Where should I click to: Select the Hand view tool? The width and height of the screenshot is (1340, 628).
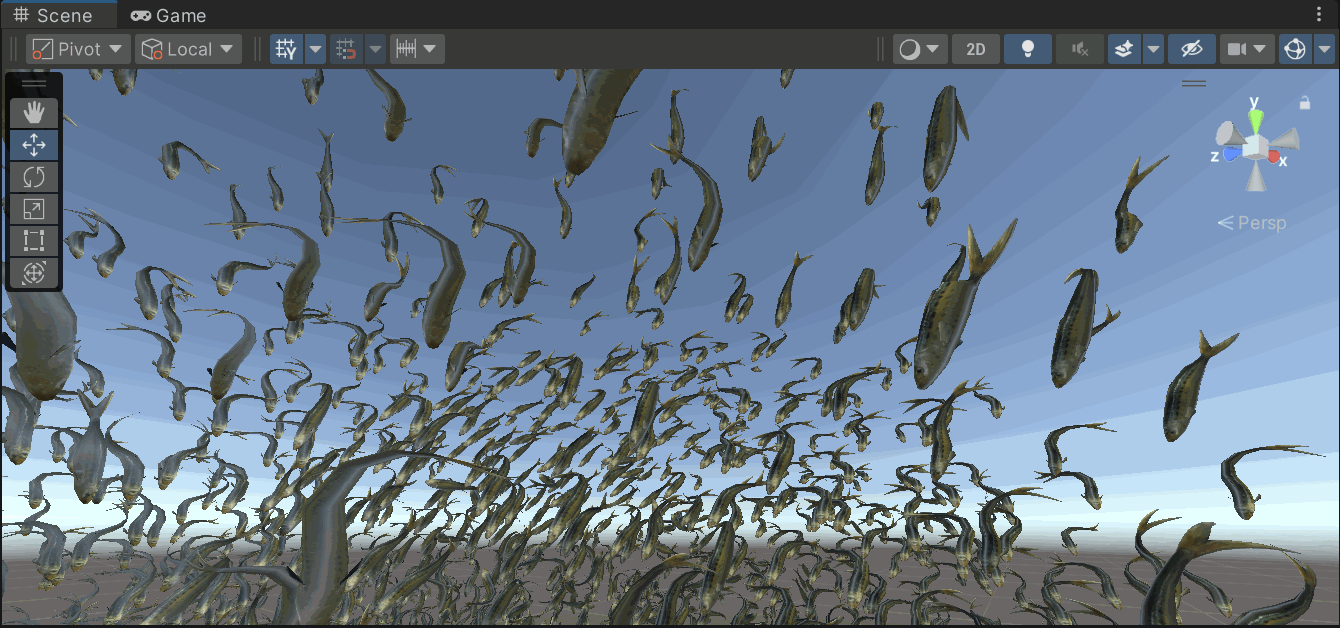(x=34, y=113)
